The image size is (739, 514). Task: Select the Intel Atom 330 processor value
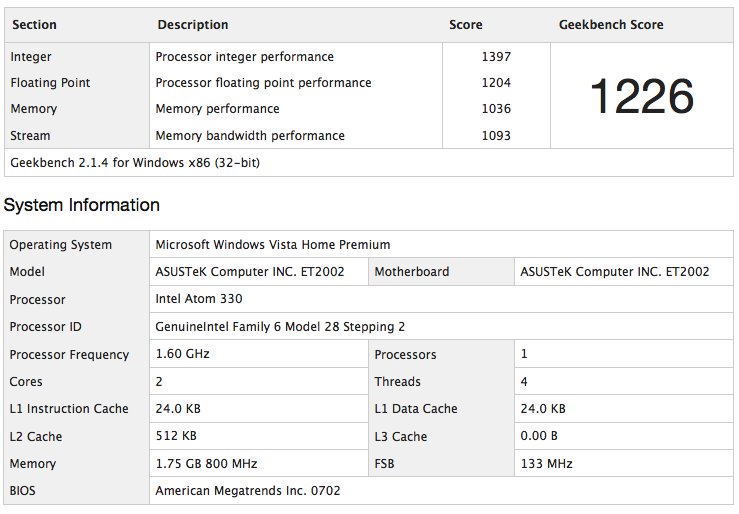199,299
